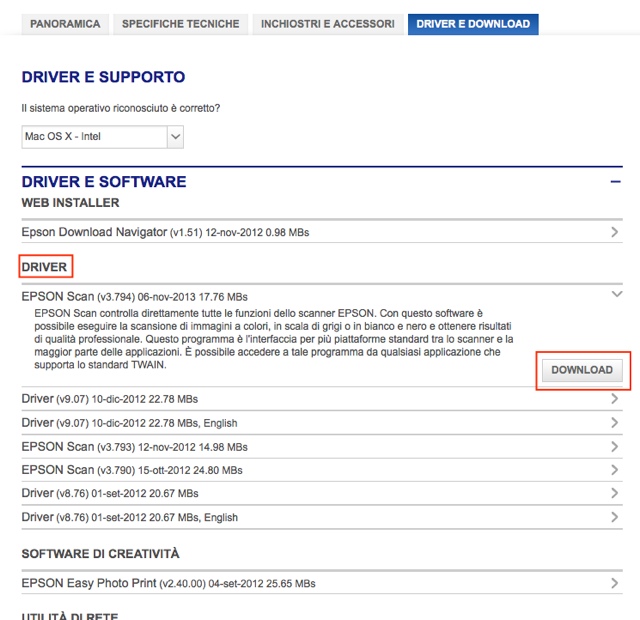Click EPSON Scan (v3.790) 15-ott-2012 title

pyautogui.click(x=132, y=470)
